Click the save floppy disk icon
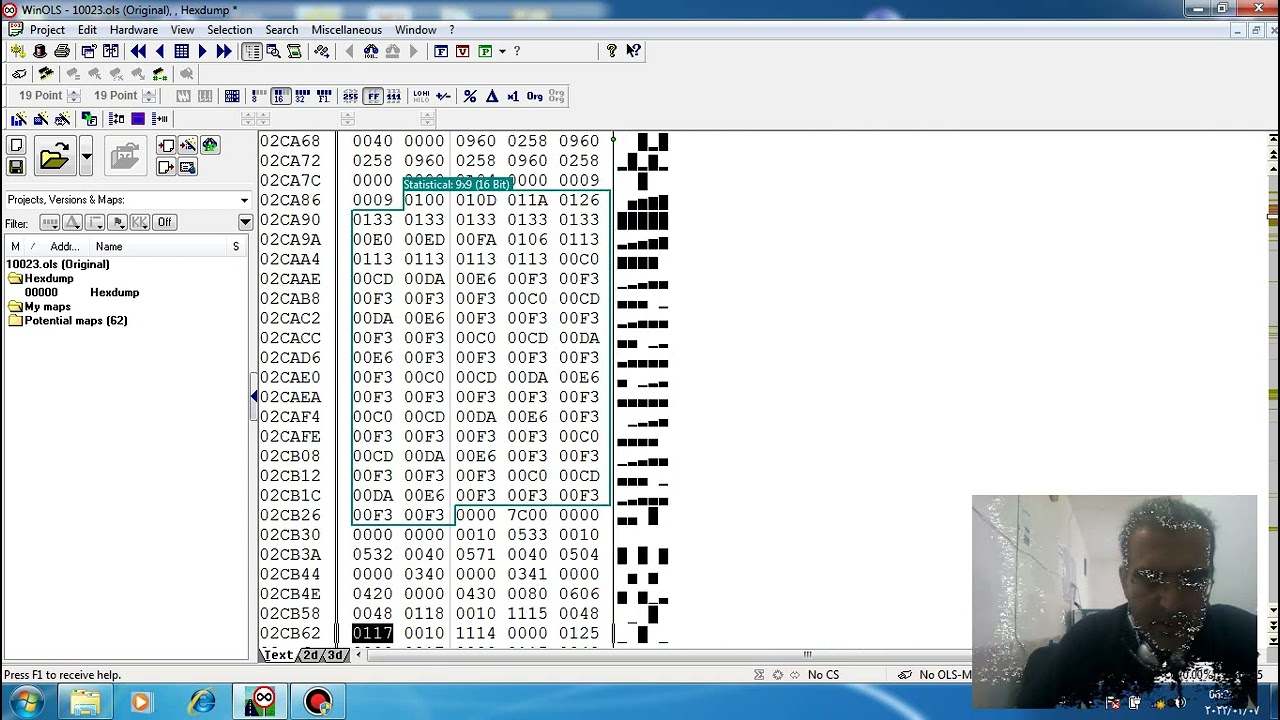Screen dimensions: 1280x720 pyautogui.click(x=16, y=167)
